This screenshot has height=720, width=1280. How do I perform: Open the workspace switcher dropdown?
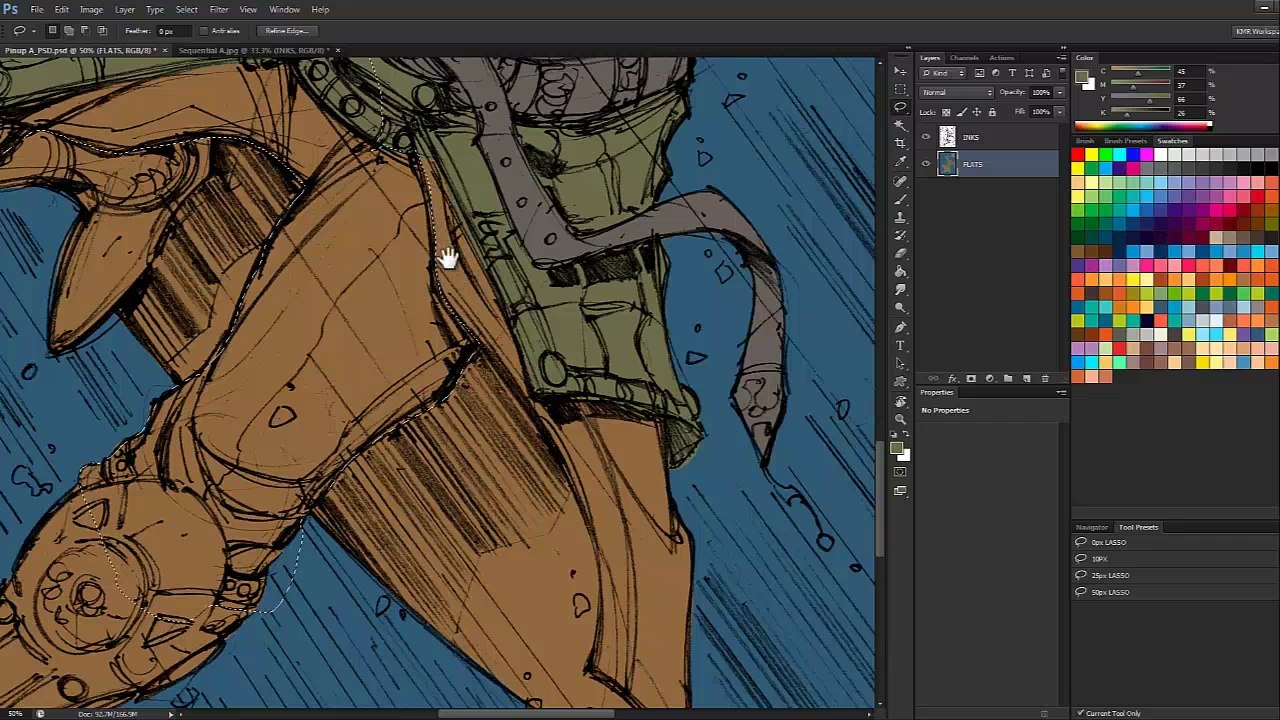click(x=1257, y=31)
